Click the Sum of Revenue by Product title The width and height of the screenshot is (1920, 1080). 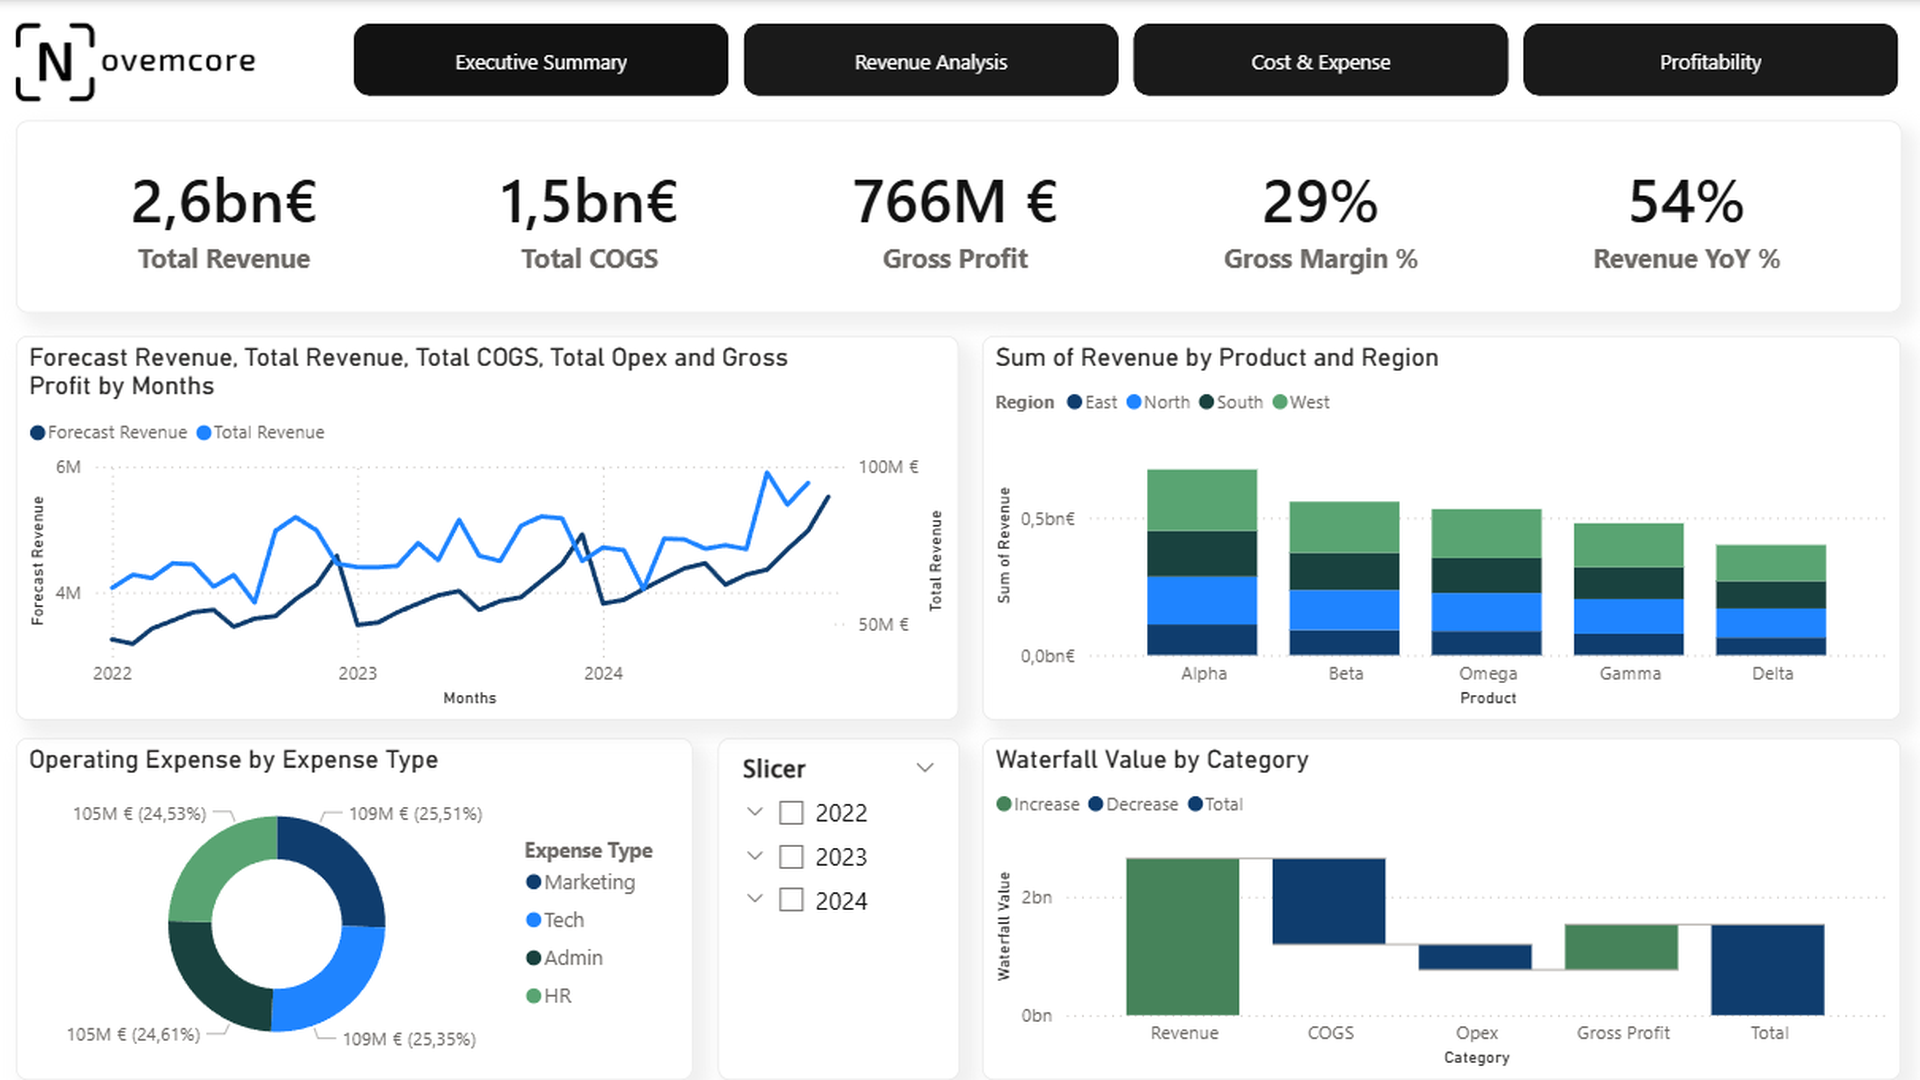[1217, 358]
